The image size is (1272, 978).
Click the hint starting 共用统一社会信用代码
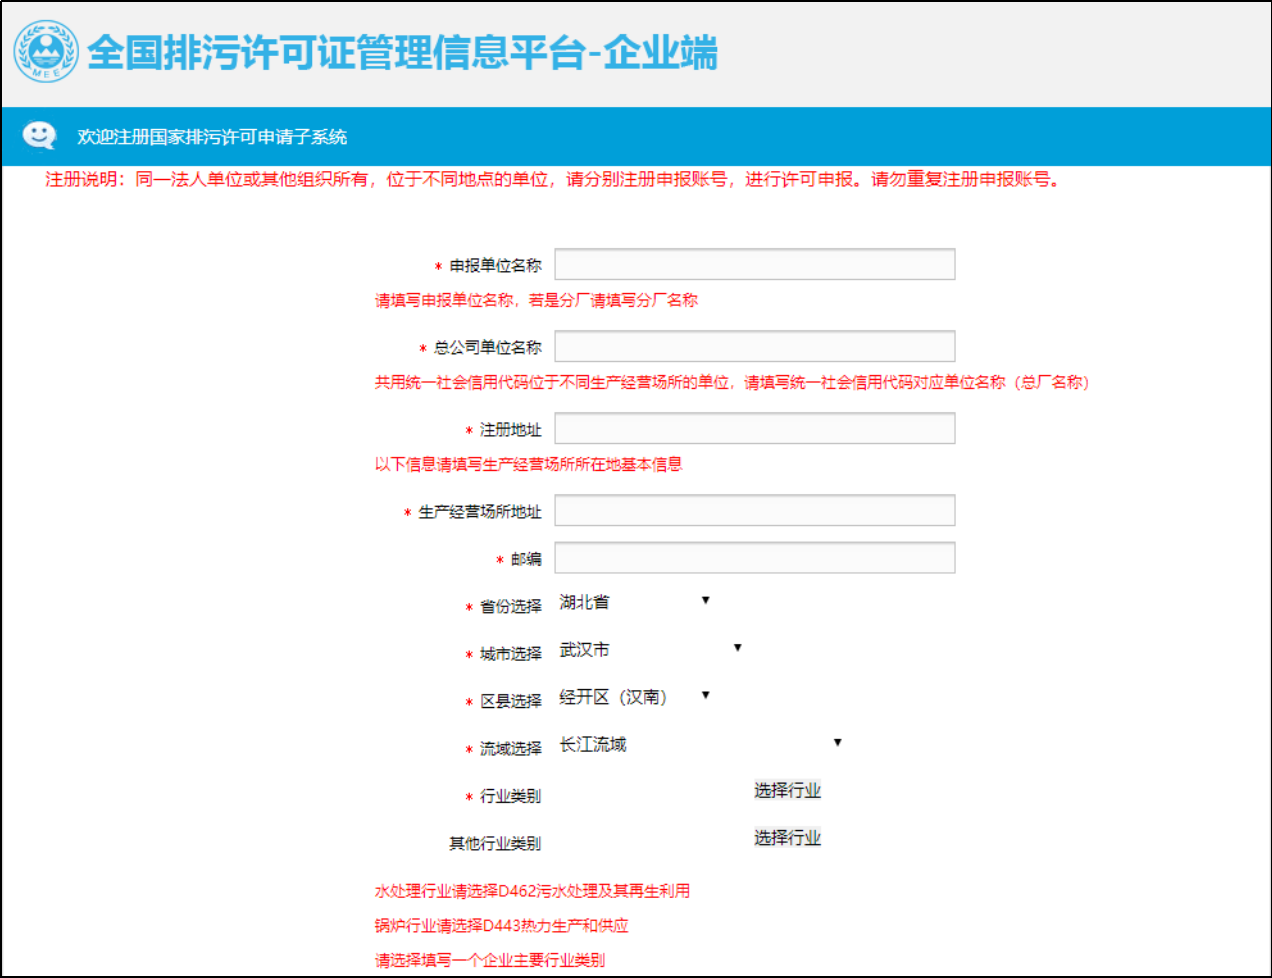(732, 382)
